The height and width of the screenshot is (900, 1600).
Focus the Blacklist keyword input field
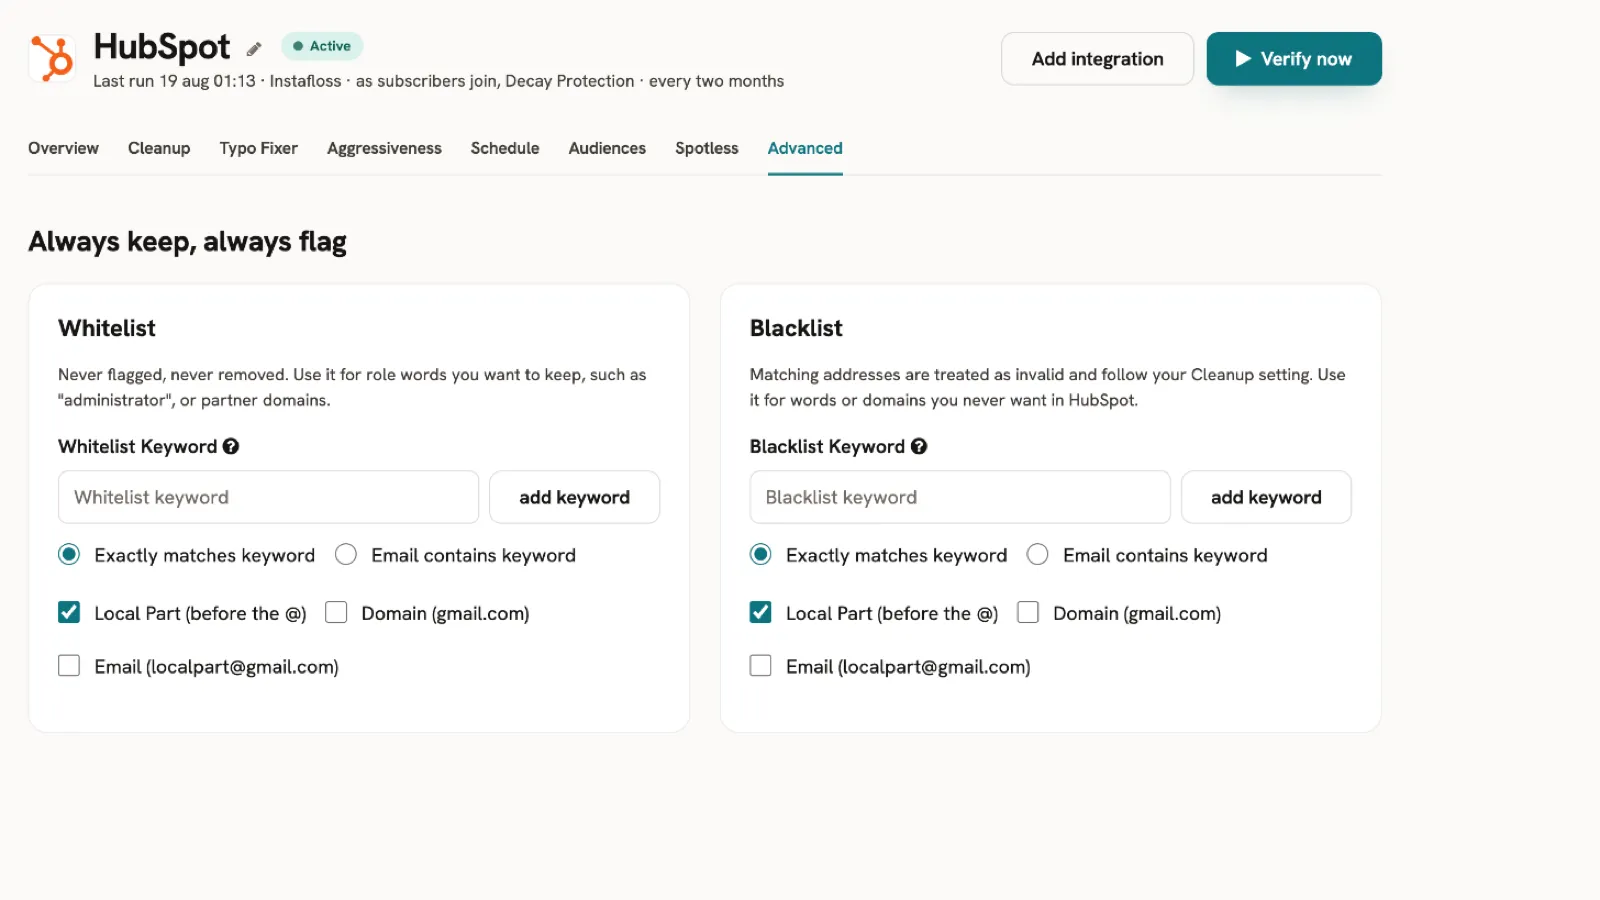click(960, 497)
